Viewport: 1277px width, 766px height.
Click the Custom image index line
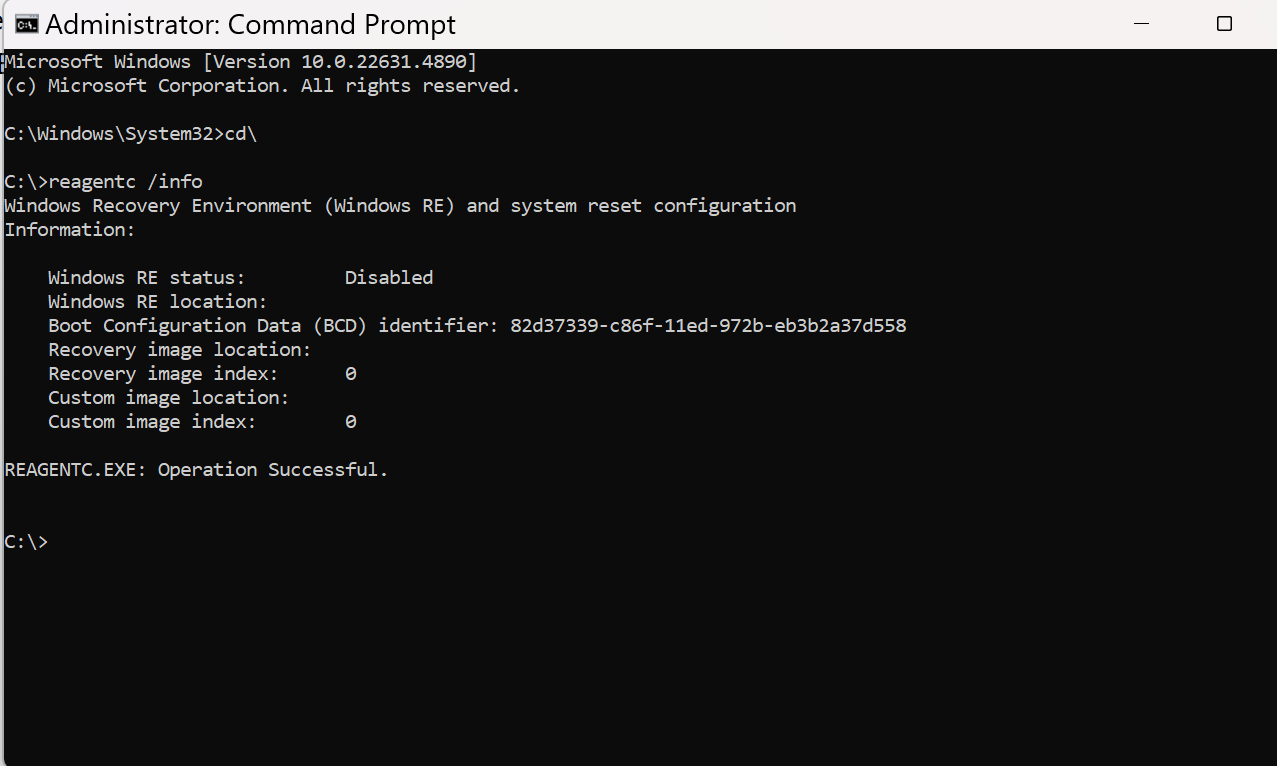point(202,422)
